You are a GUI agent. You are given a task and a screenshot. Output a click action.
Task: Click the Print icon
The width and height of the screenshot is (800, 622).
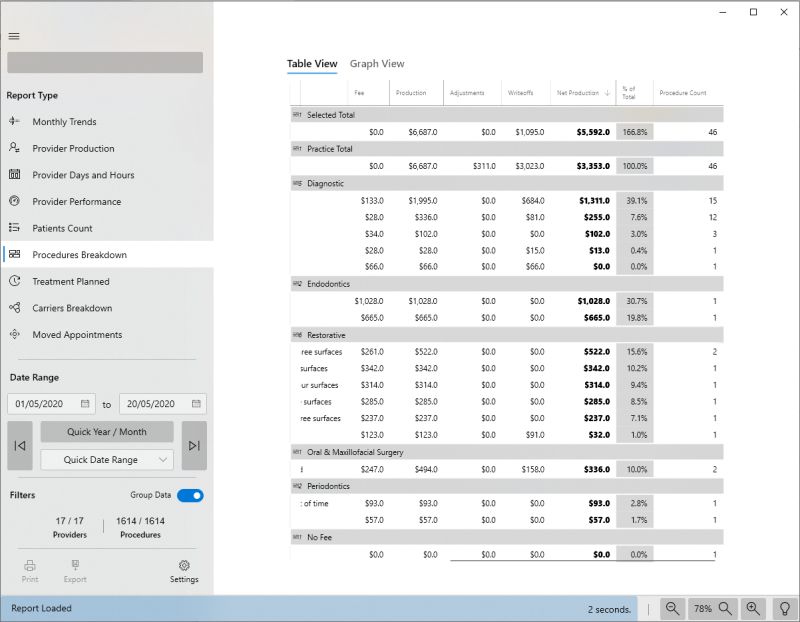point(30,567)
